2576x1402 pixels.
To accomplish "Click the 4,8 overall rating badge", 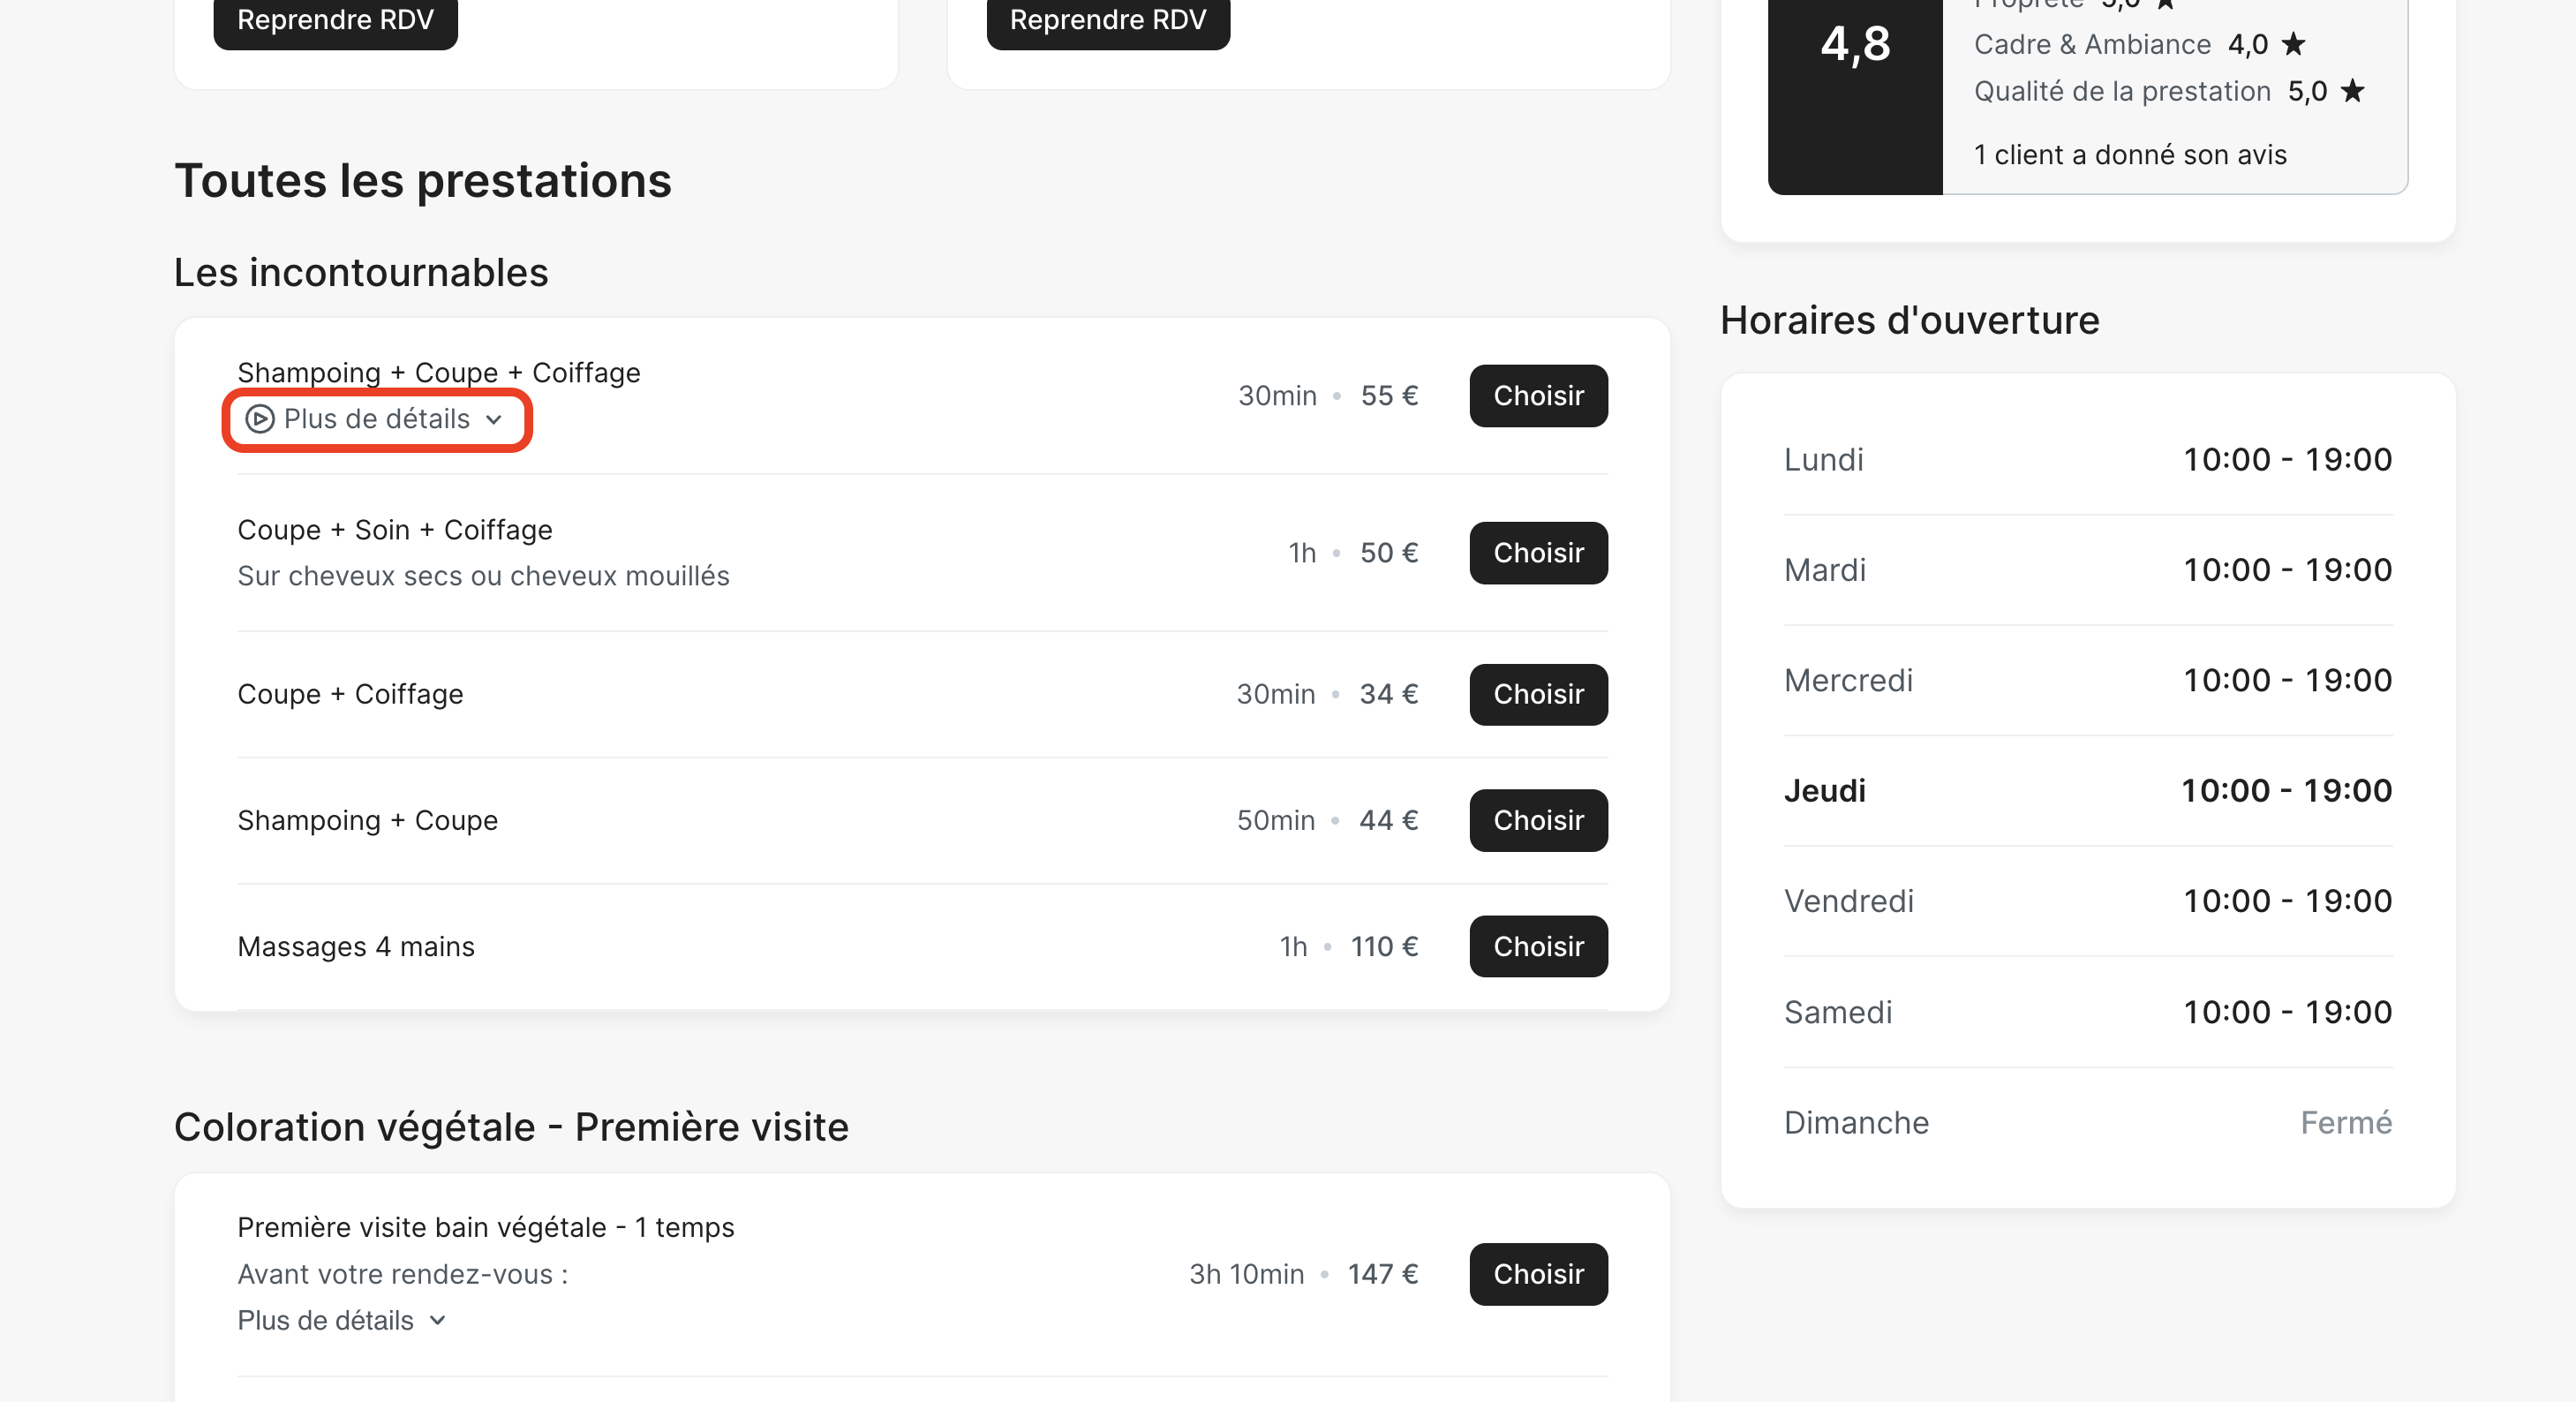I will tap(1854, 45).
